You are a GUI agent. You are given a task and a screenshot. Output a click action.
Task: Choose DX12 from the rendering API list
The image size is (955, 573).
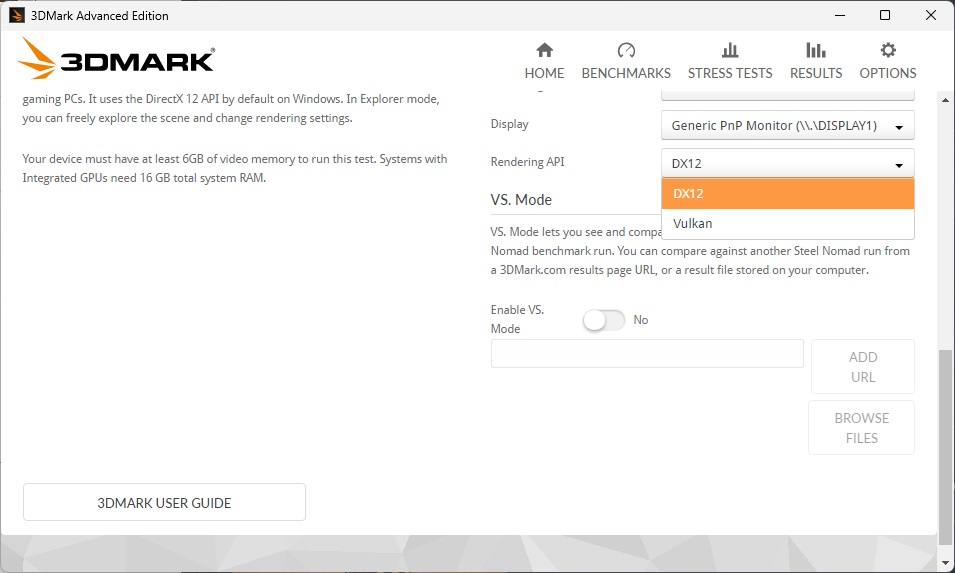788,194
